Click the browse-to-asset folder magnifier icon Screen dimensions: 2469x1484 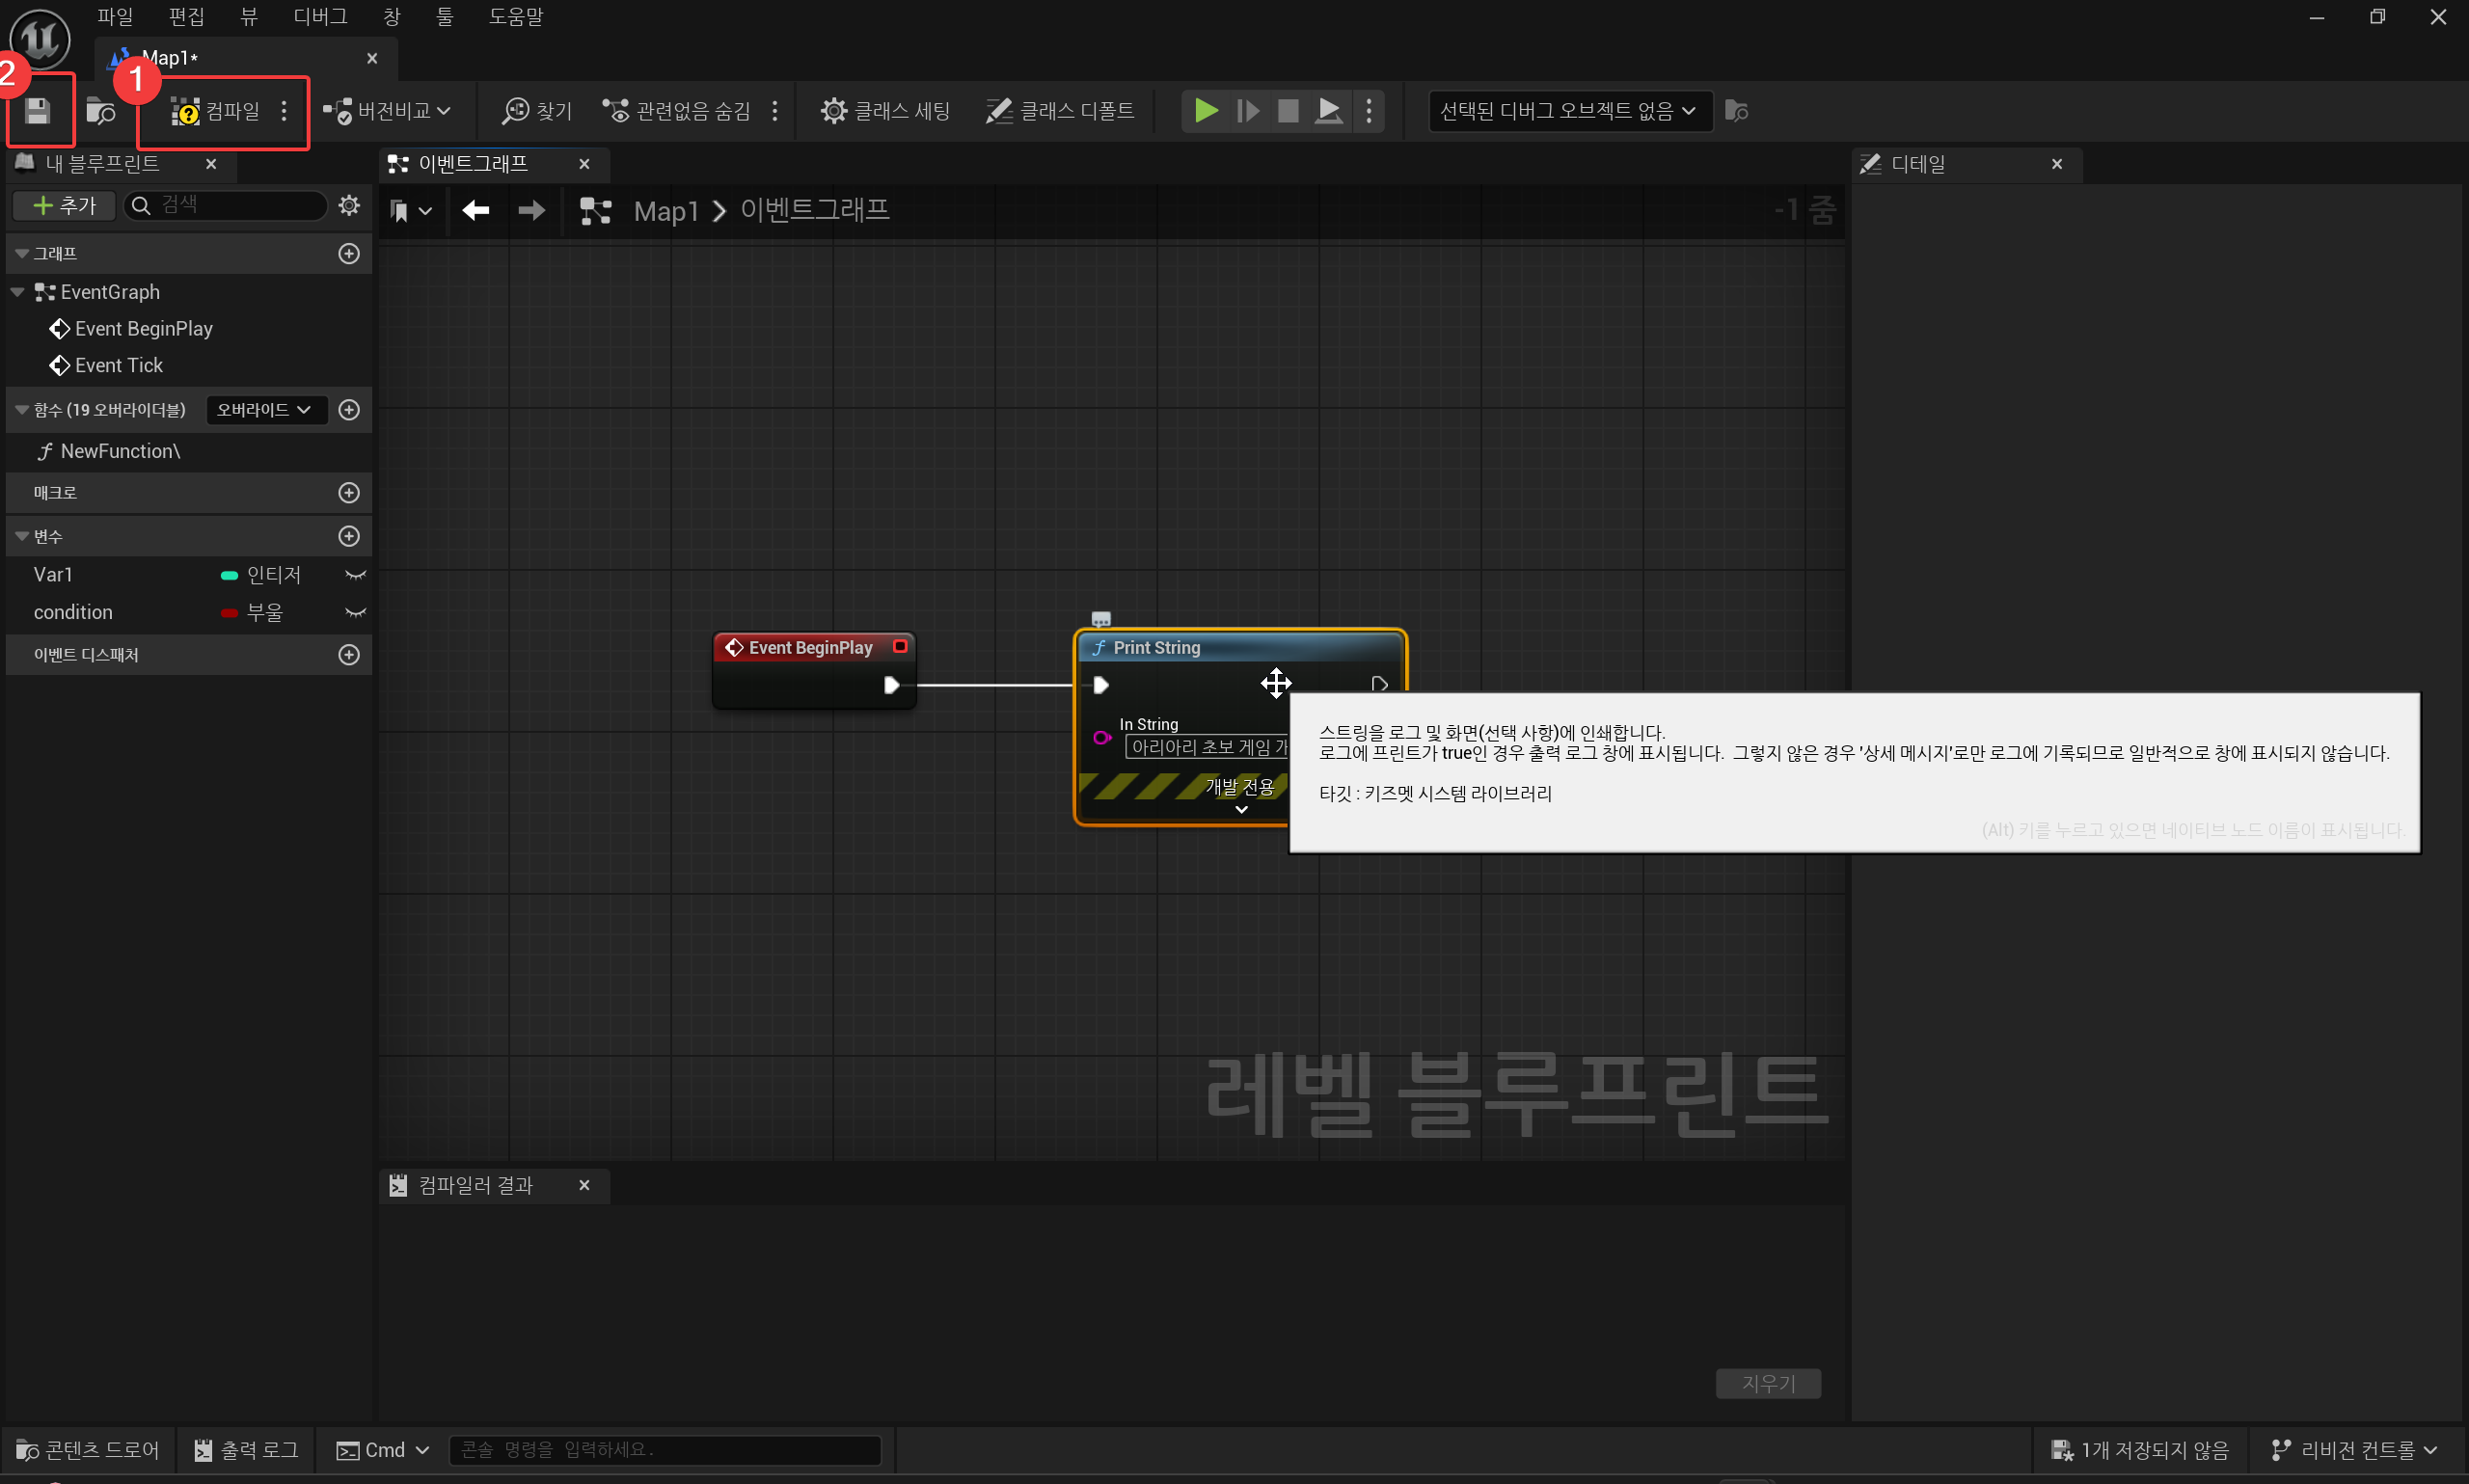101,111
